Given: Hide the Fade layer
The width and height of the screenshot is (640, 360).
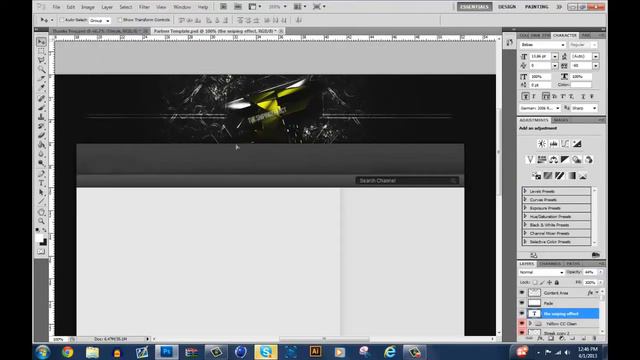Looking at the screenshot, I should (x=522, y=303).
